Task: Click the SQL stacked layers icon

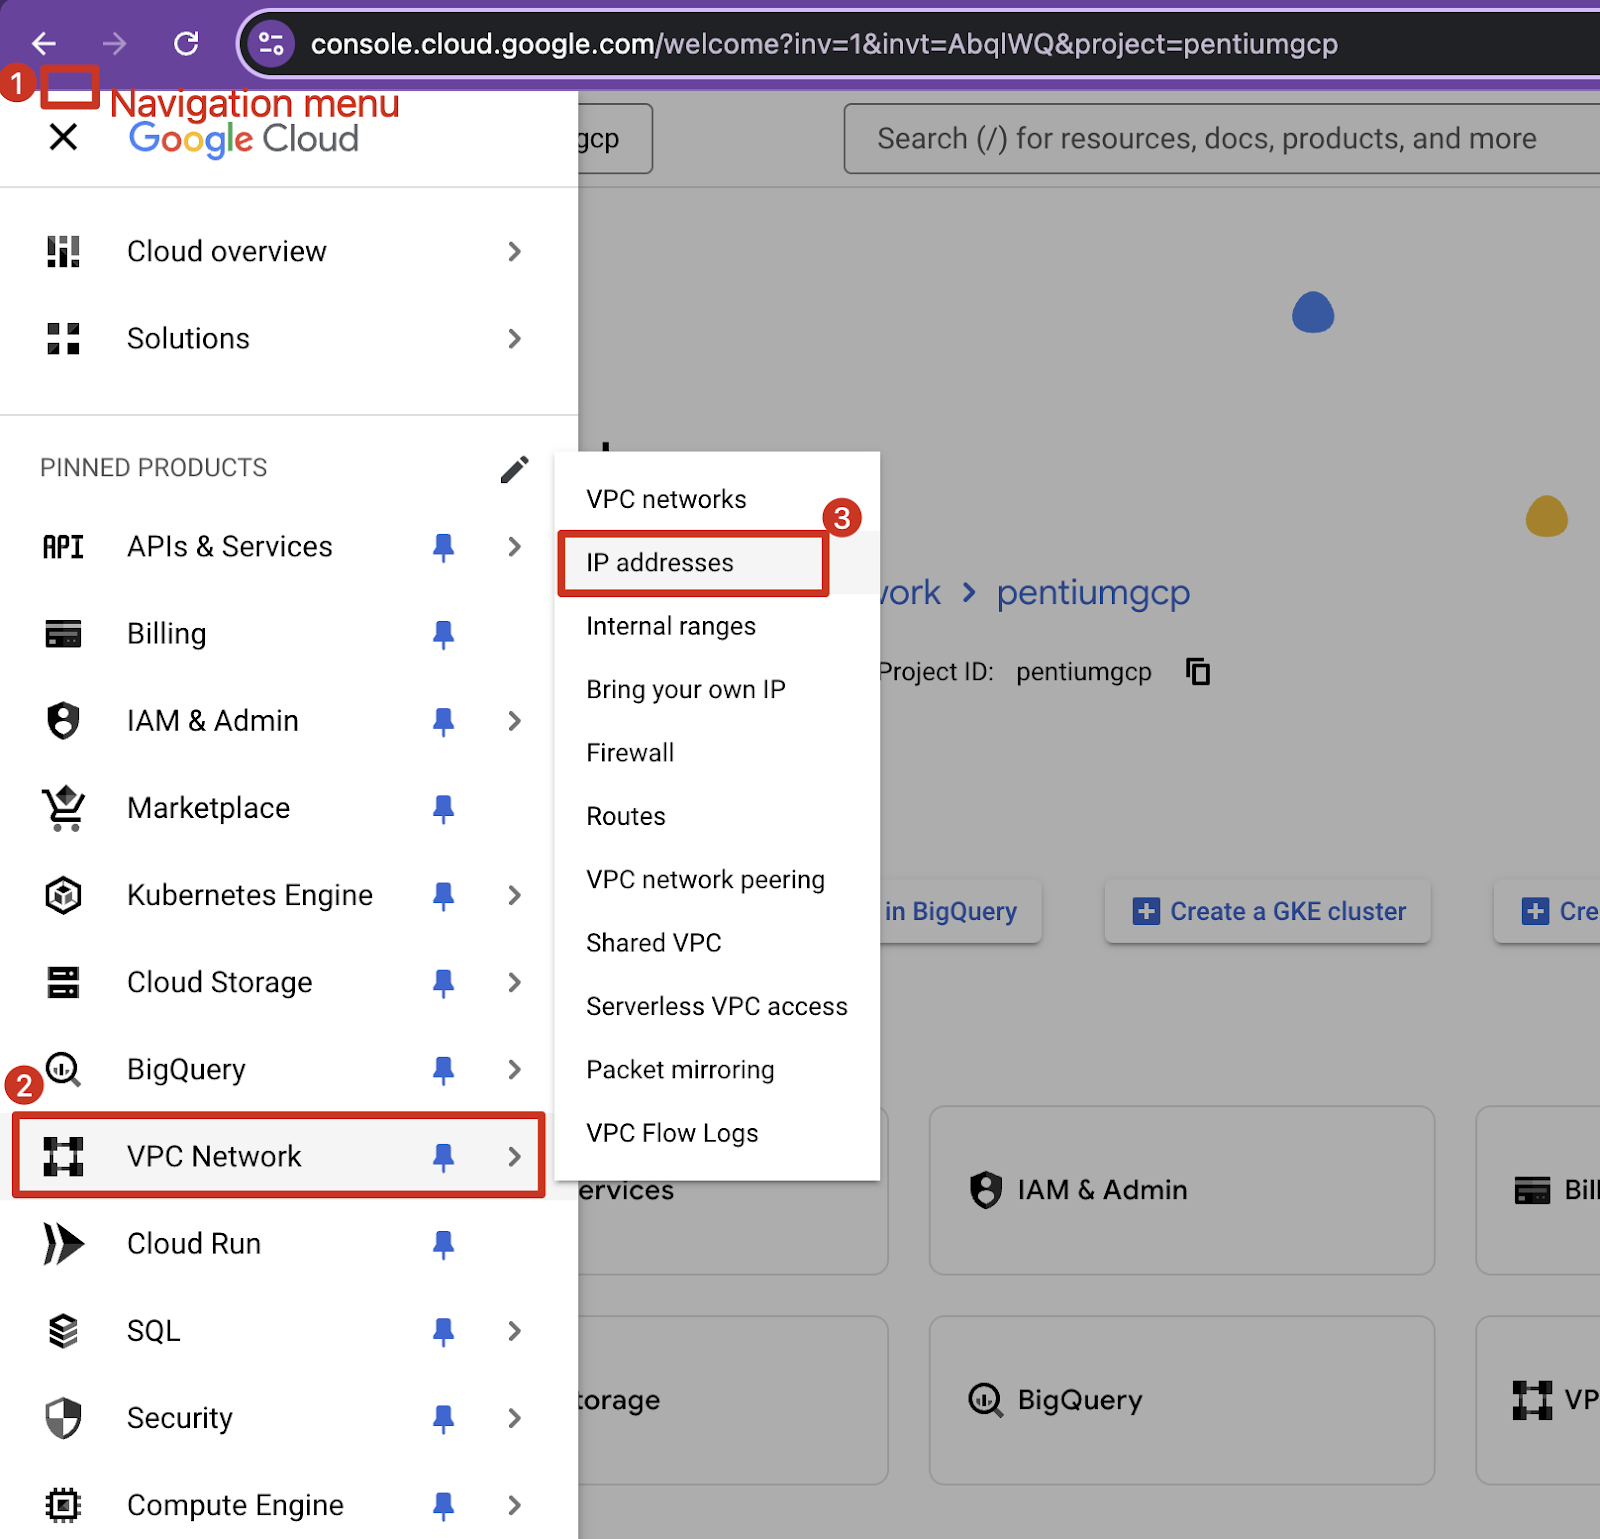Action: (63, 1331)
